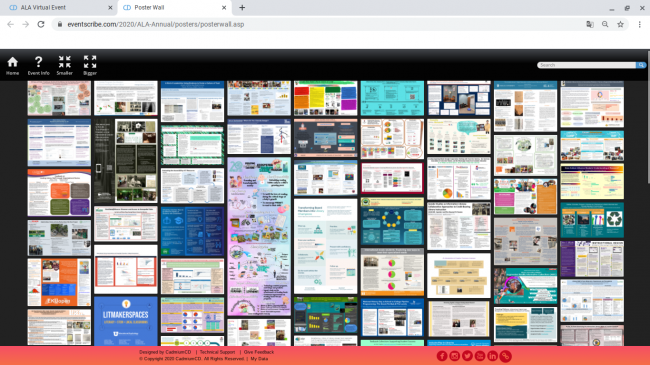Make posters Bigger with expand icon
The image size is (650, 365).
(90, 66)
